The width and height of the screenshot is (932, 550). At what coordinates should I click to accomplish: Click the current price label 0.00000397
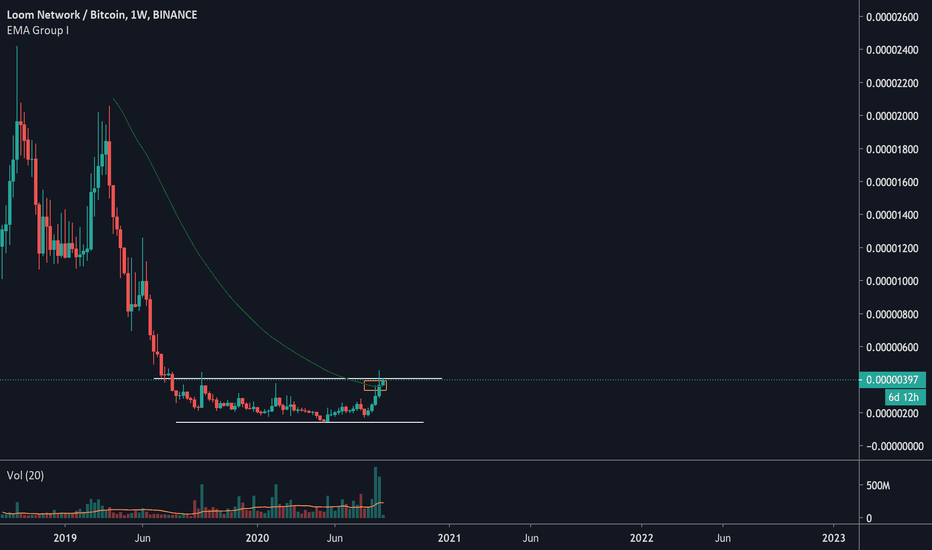(x=892, y=380)
